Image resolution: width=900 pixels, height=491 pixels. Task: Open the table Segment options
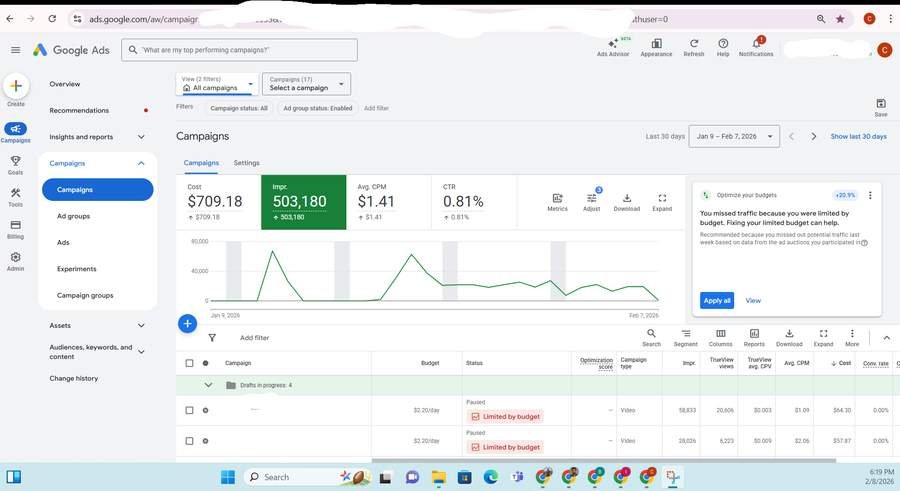click(686, 338)
